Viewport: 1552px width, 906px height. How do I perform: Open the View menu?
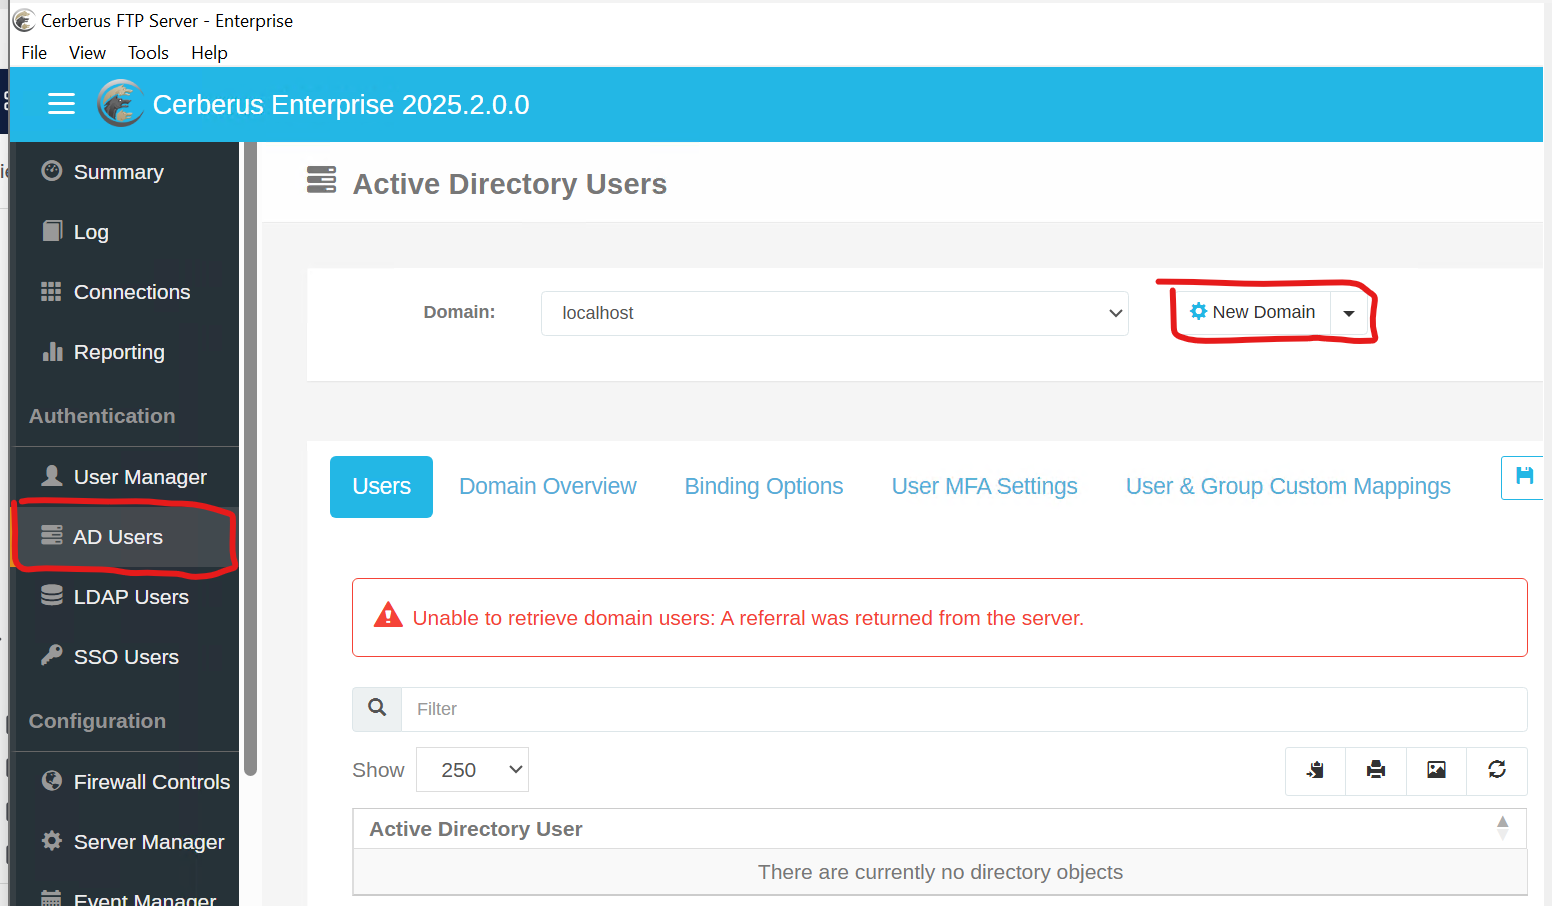87,53
